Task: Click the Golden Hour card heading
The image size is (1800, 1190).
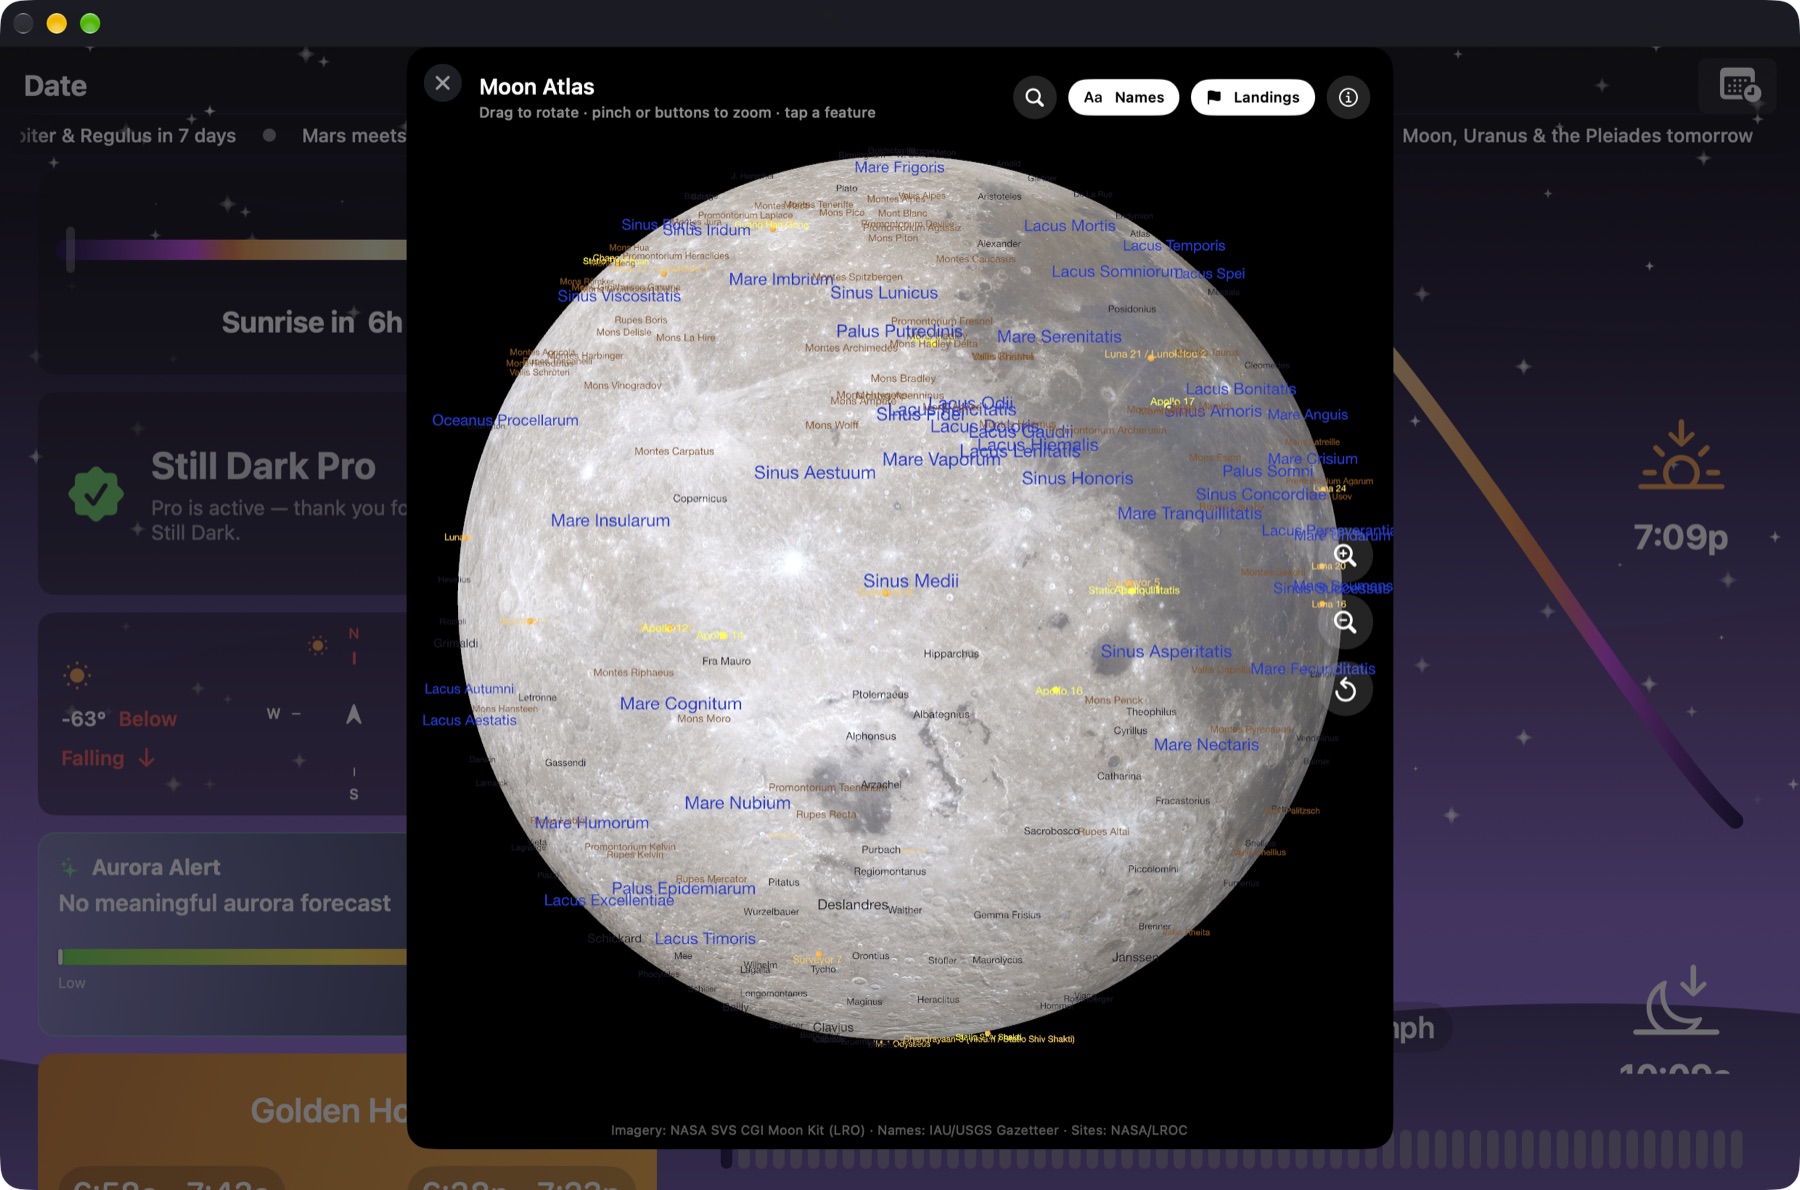Action: point(328,1111)
